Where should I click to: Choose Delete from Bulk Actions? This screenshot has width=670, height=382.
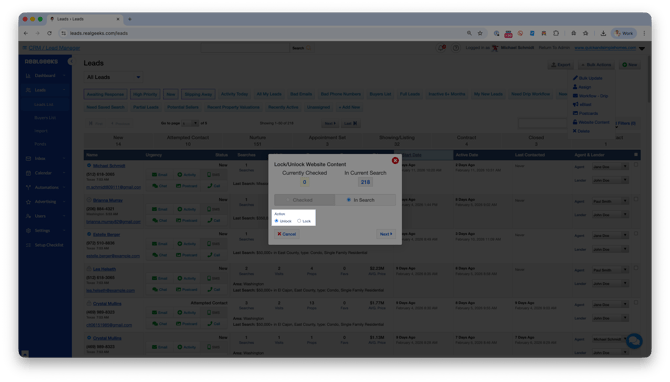click(581, 131)
